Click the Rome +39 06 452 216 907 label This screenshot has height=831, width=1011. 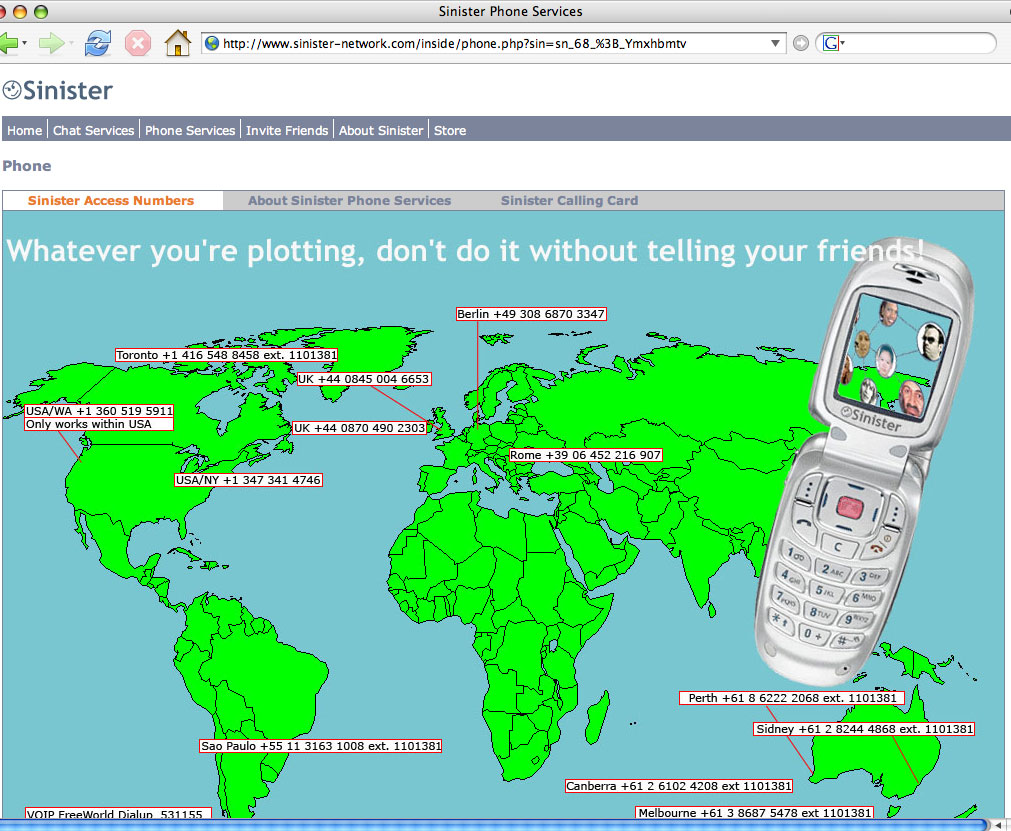tap(585, 455)
